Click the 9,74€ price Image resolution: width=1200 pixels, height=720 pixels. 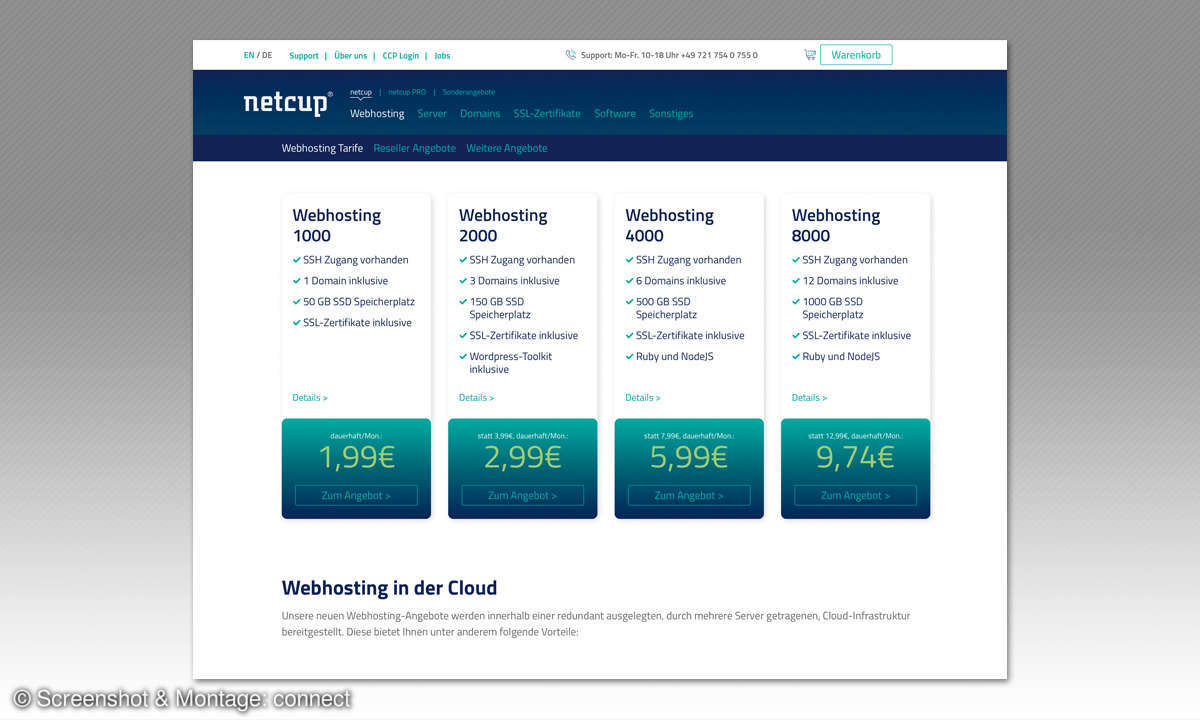pyautogui.click(x=855, y=457)
